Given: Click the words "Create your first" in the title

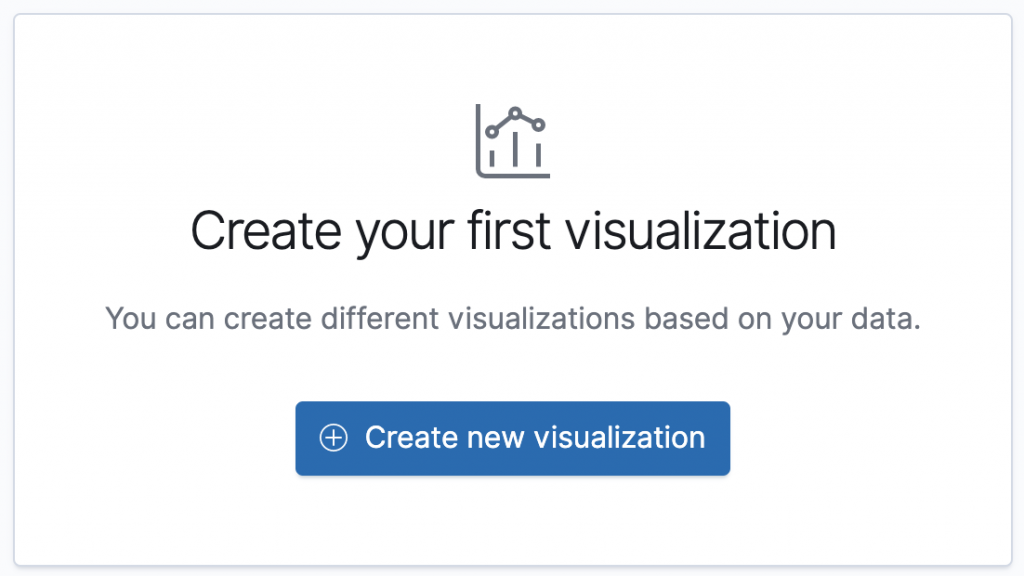Looking at the screenshot, I should pyautogui.click(x=370, y=231).
